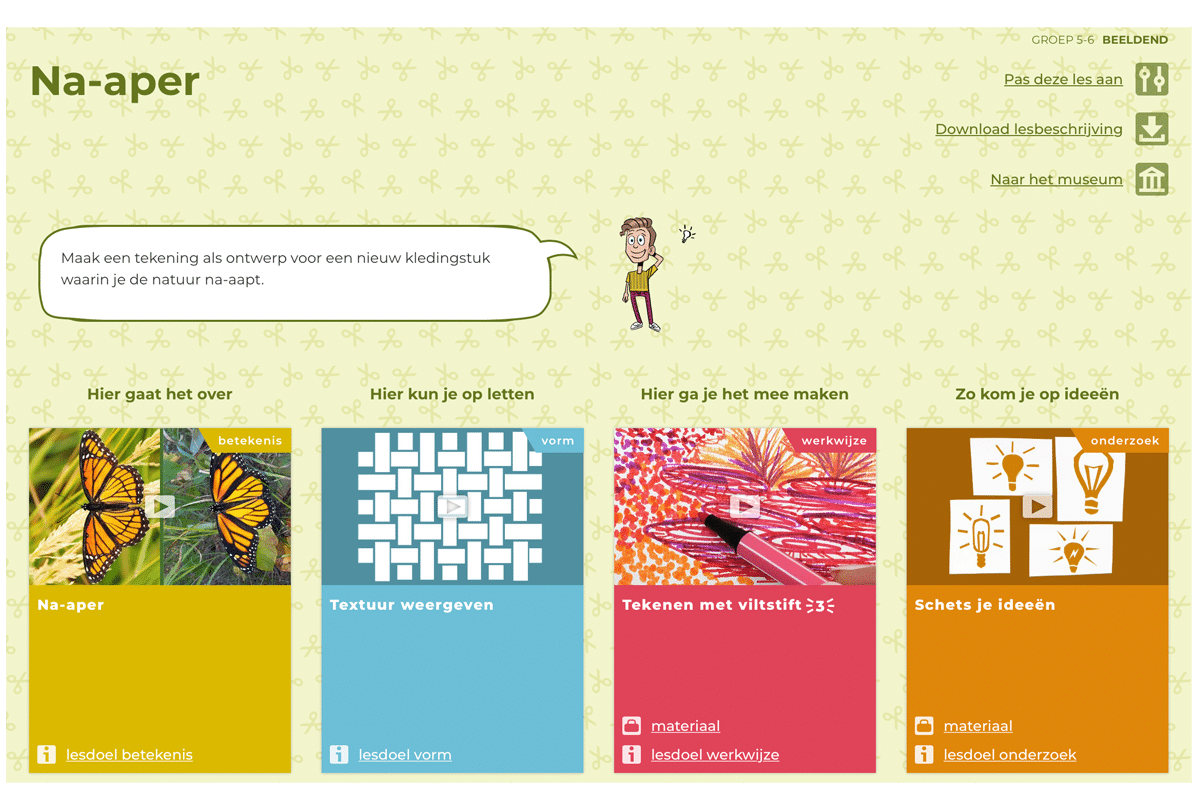Click bag icon beside materiaal in red card
Image resolution: width=1200 pixels, height=800 pixels.
tap(631, 726)
